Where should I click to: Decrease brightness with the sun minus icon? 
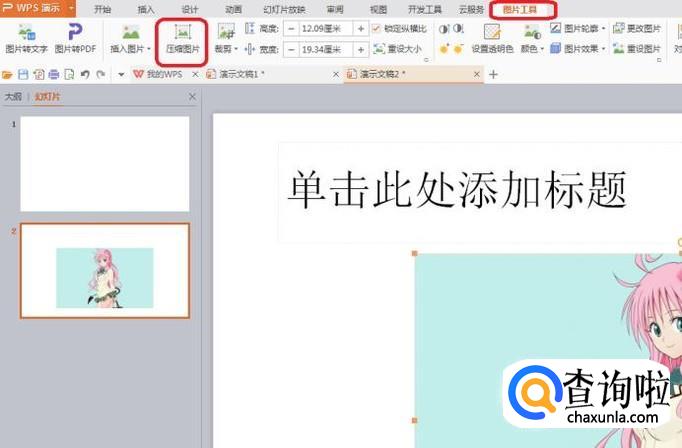(x=458, y=49)
